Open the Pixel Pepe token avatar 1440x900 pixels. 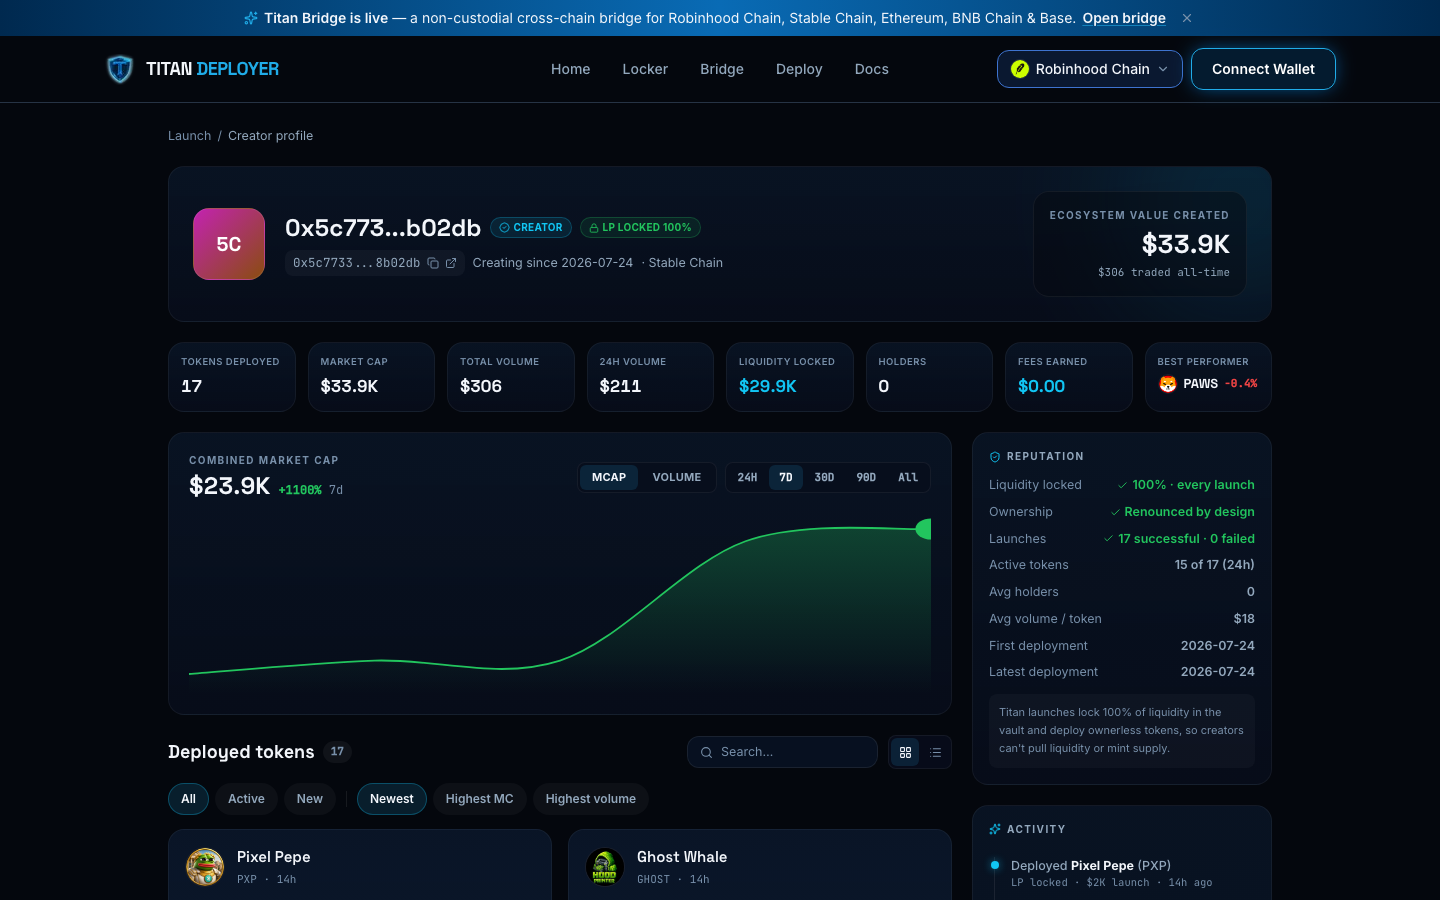[x=205, y=867]
